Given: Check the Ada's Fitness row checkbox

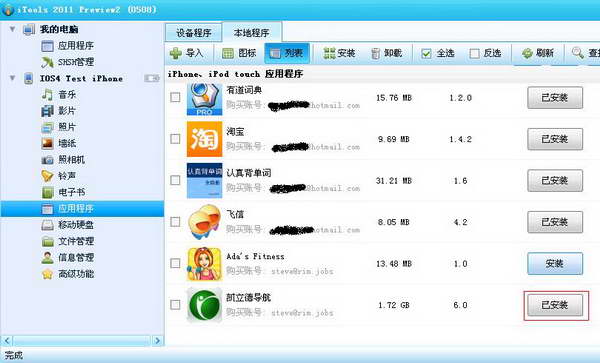Looking at the screenshot, I should click(x=175, y=263).
